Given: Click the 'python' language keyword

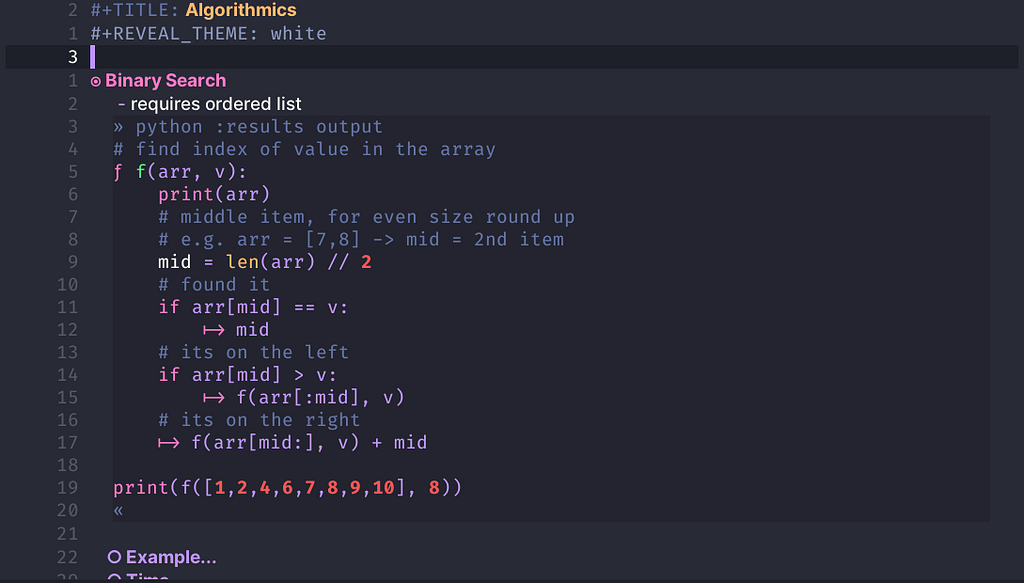Looking at the screenshot, I should point(169,127).
